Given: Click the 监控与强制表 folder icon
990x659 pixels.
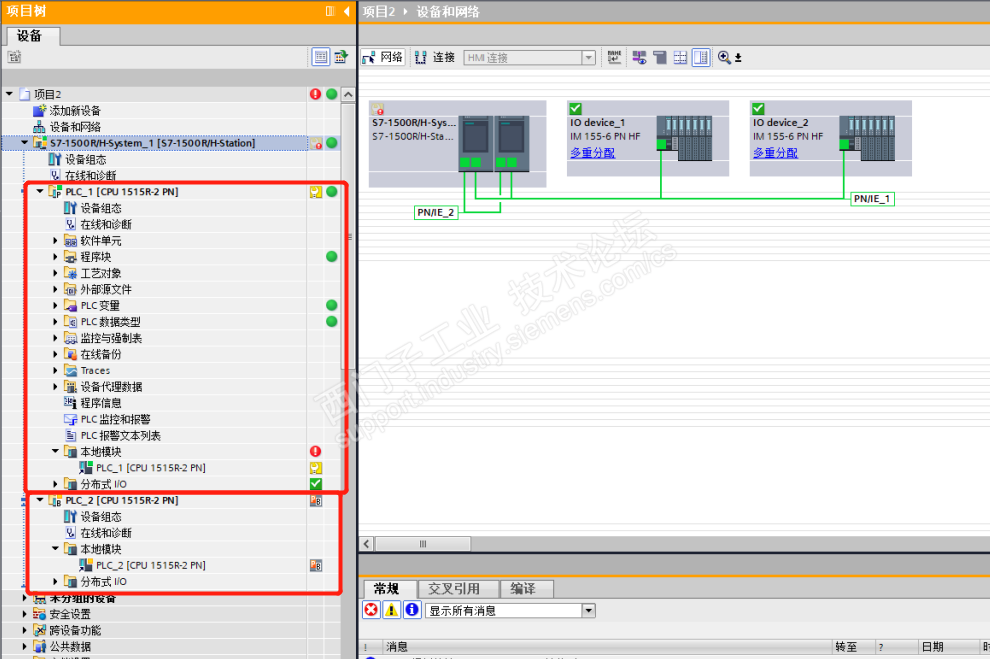Looking at the screenshot, I should [x=70, y=338].
